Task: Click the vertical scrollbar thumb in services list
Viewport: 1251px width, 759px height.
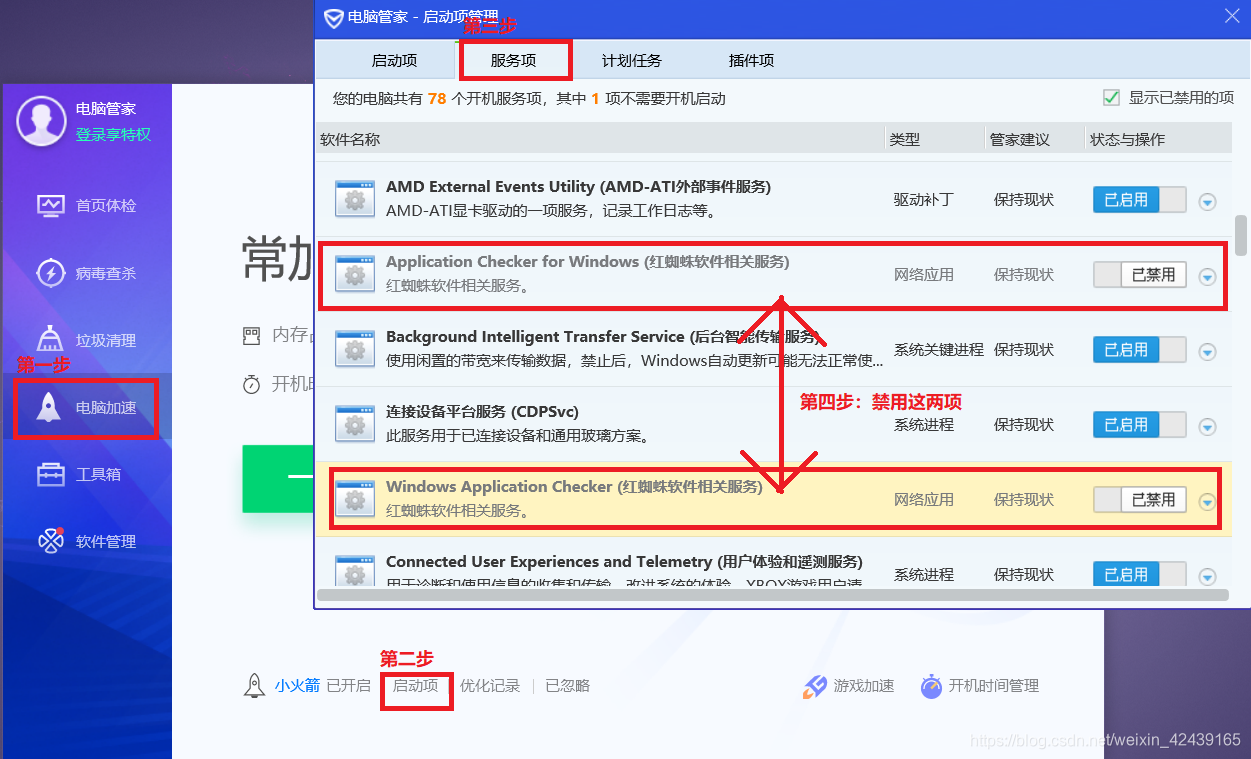Action: tap(1241, 234)
